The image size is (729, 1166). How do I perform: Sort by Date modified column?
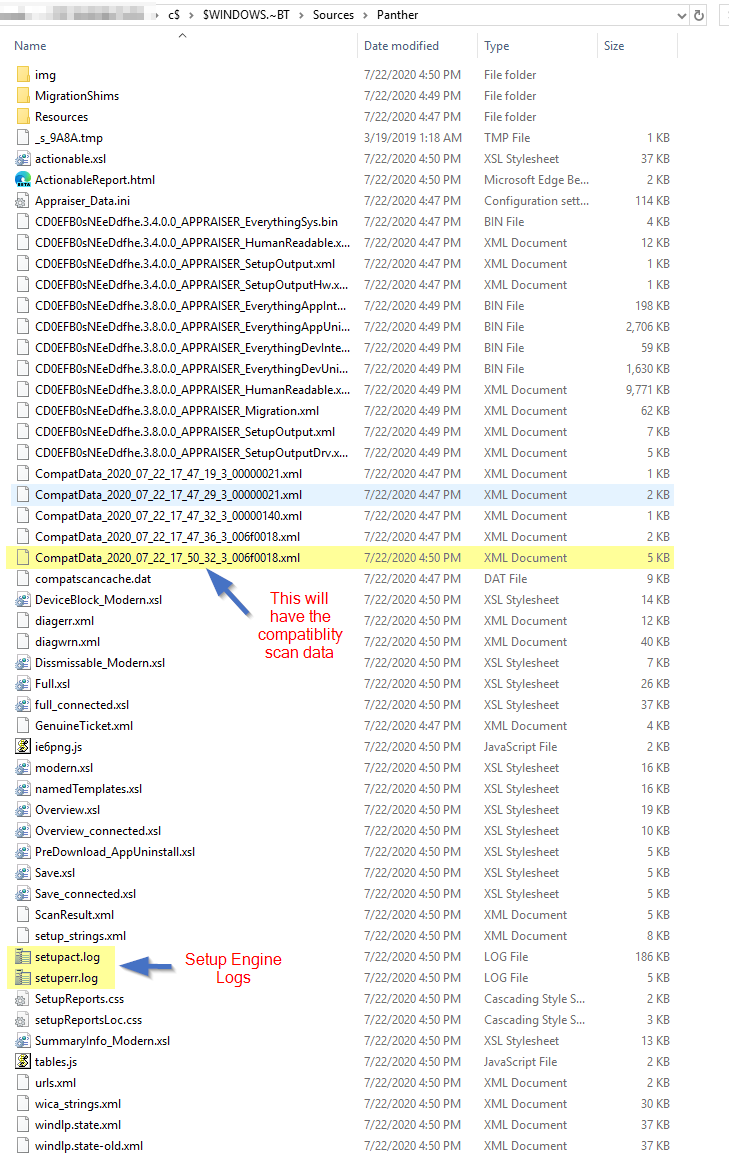(401, 46)
